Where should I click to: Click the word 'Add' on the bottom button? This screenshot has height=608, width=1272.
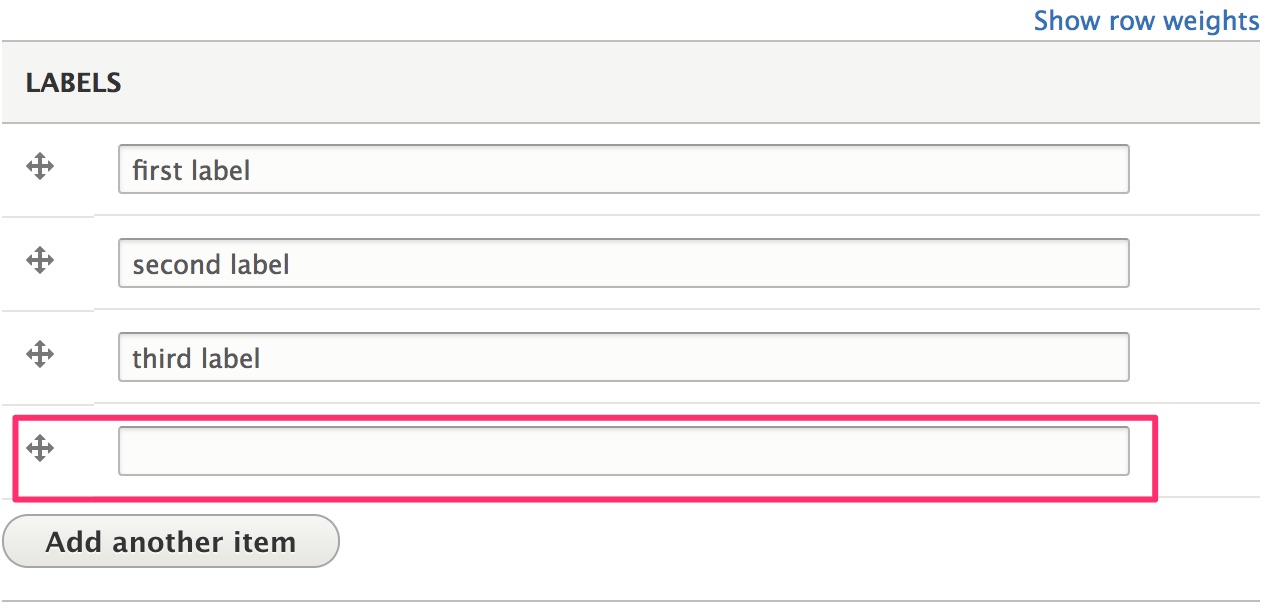[x=75, y=542]
